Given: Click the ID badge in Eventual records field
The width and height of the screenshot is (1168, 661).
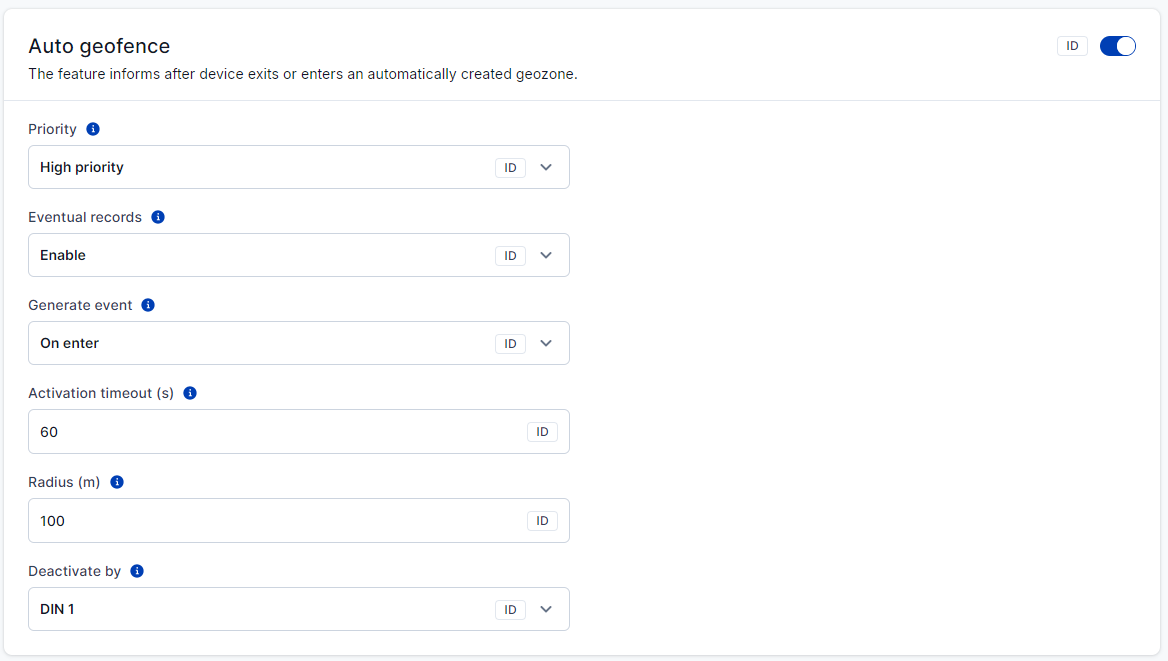Looking at the screenshot, I should (x=510, y=256).
